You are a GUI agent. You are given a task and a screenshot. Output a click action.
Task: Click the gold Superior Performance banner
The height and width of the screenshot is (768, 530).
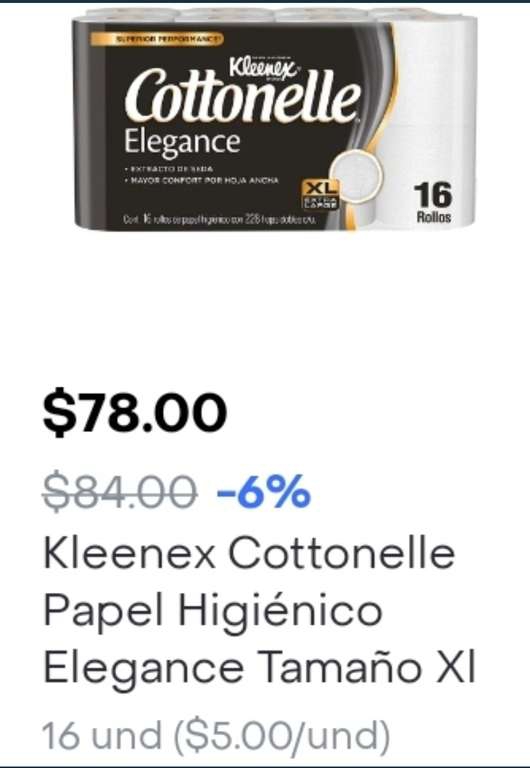(x=156, y=39)
